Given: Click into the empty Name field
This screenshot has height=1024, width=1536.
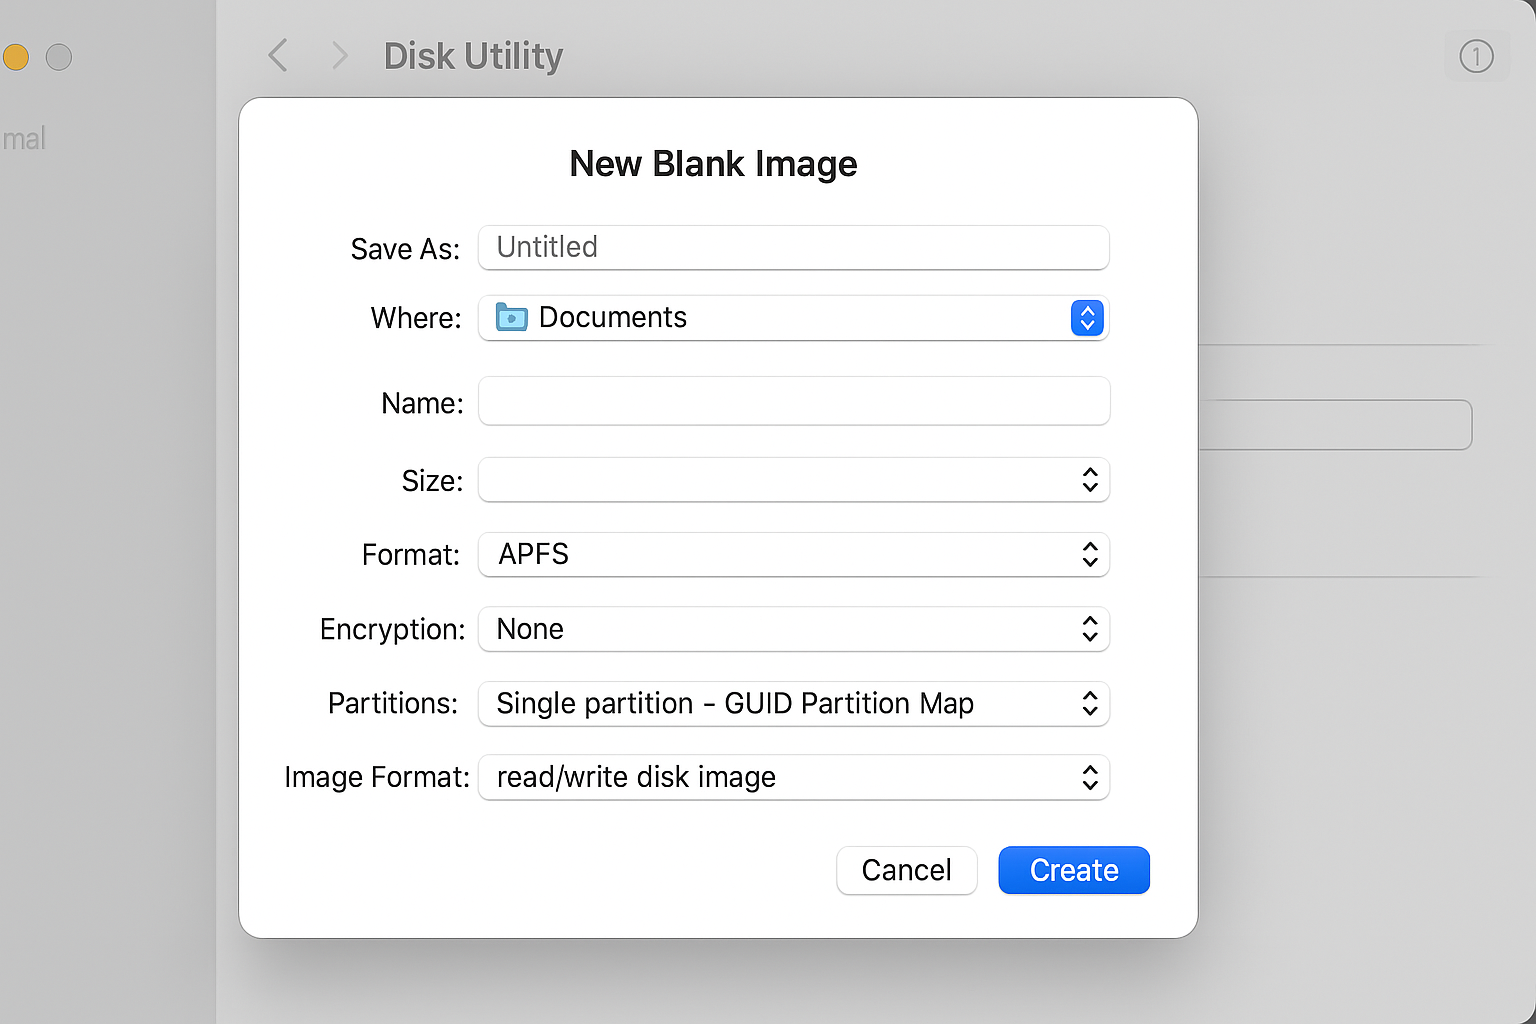Looking at the screenshot, I should pyautogui.click(x=793, y=401).
